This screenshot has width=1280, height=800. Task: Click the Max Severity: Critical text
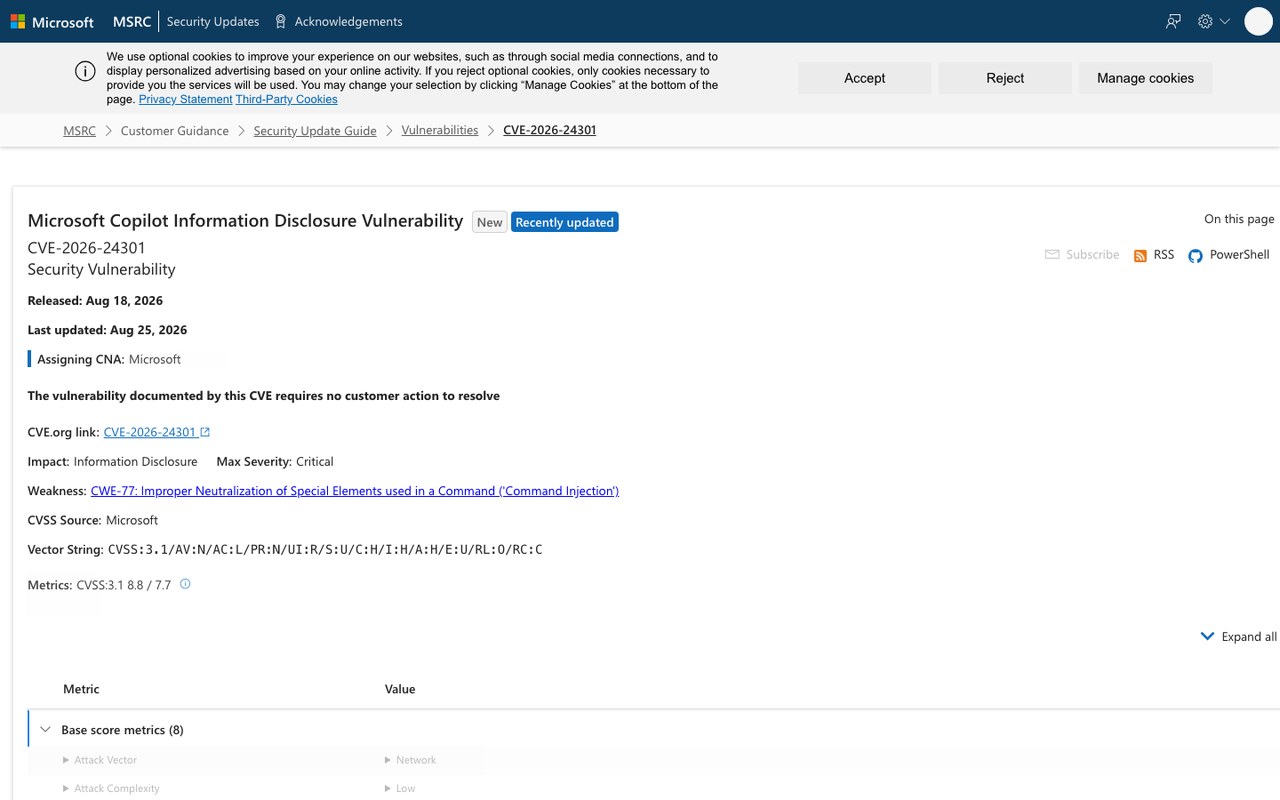coord(275,462)
